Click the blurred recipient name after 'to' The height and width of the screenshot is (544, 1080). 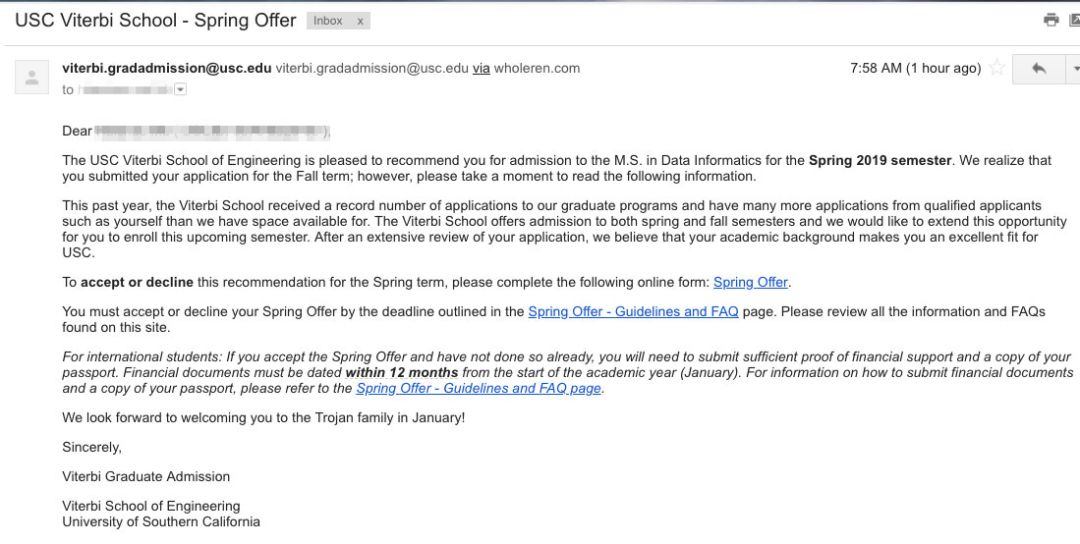pos(124,90)
